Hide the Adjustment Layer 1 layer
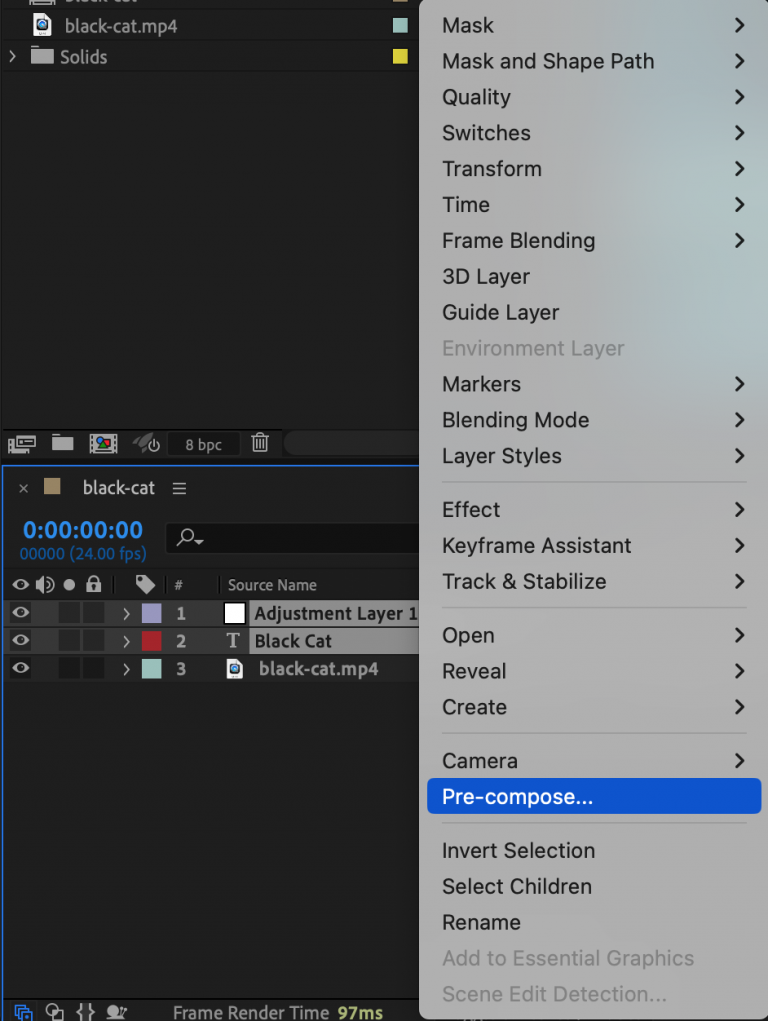The image size is (768, 1021). [20, 613]
